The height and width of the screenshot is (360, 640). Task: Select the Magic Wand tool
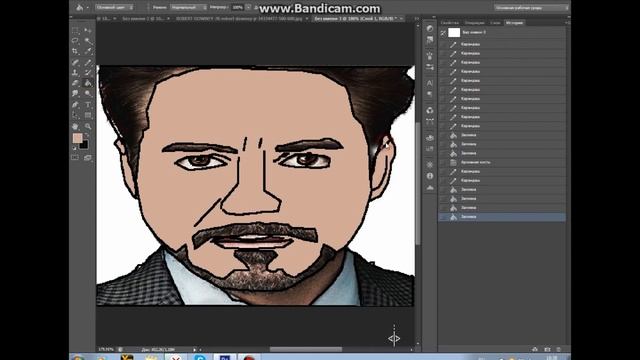tap(88, 41)
